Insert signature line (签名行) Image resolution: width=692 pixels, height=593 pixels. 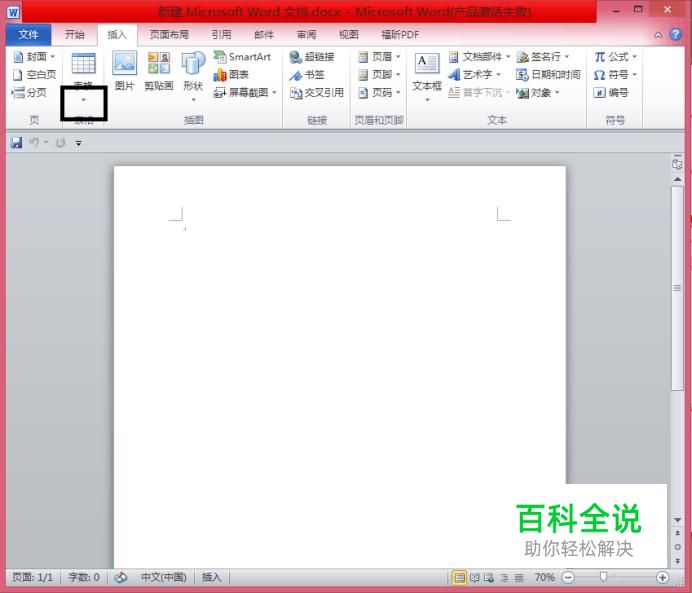tap(543, 56)
